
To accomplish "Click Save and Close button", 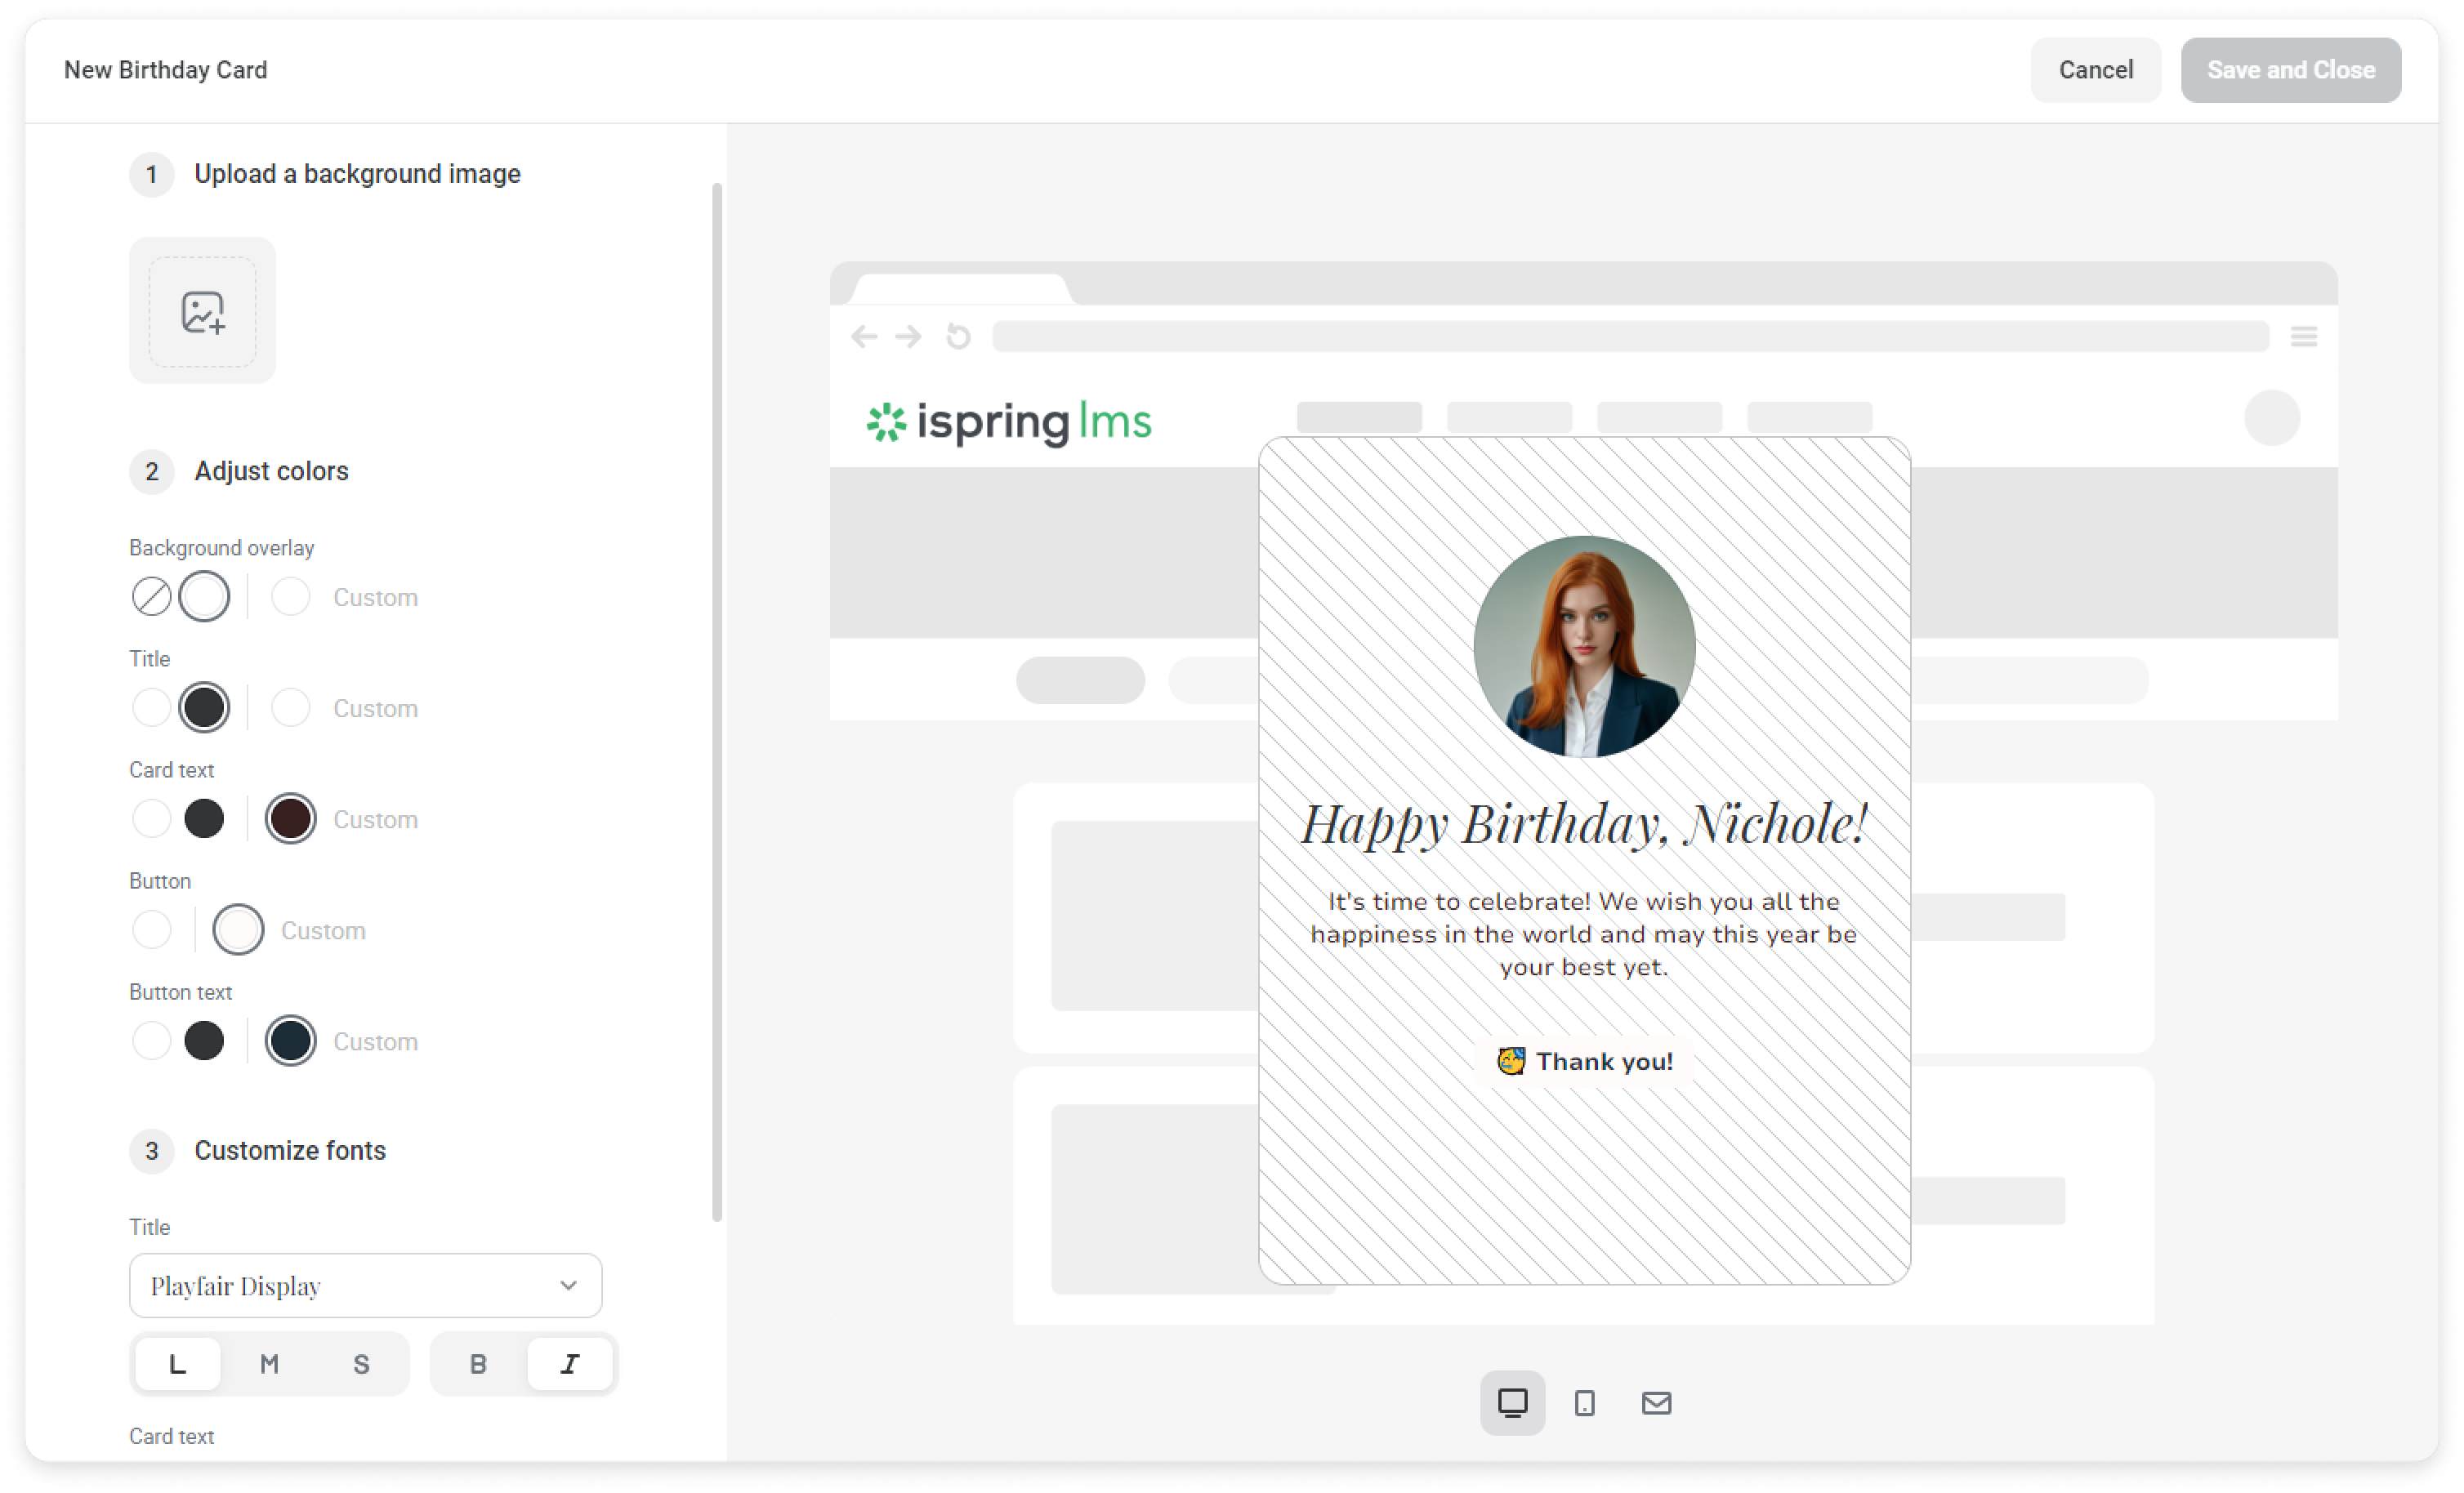I will pyautogui.click(x=2291, y=70).
